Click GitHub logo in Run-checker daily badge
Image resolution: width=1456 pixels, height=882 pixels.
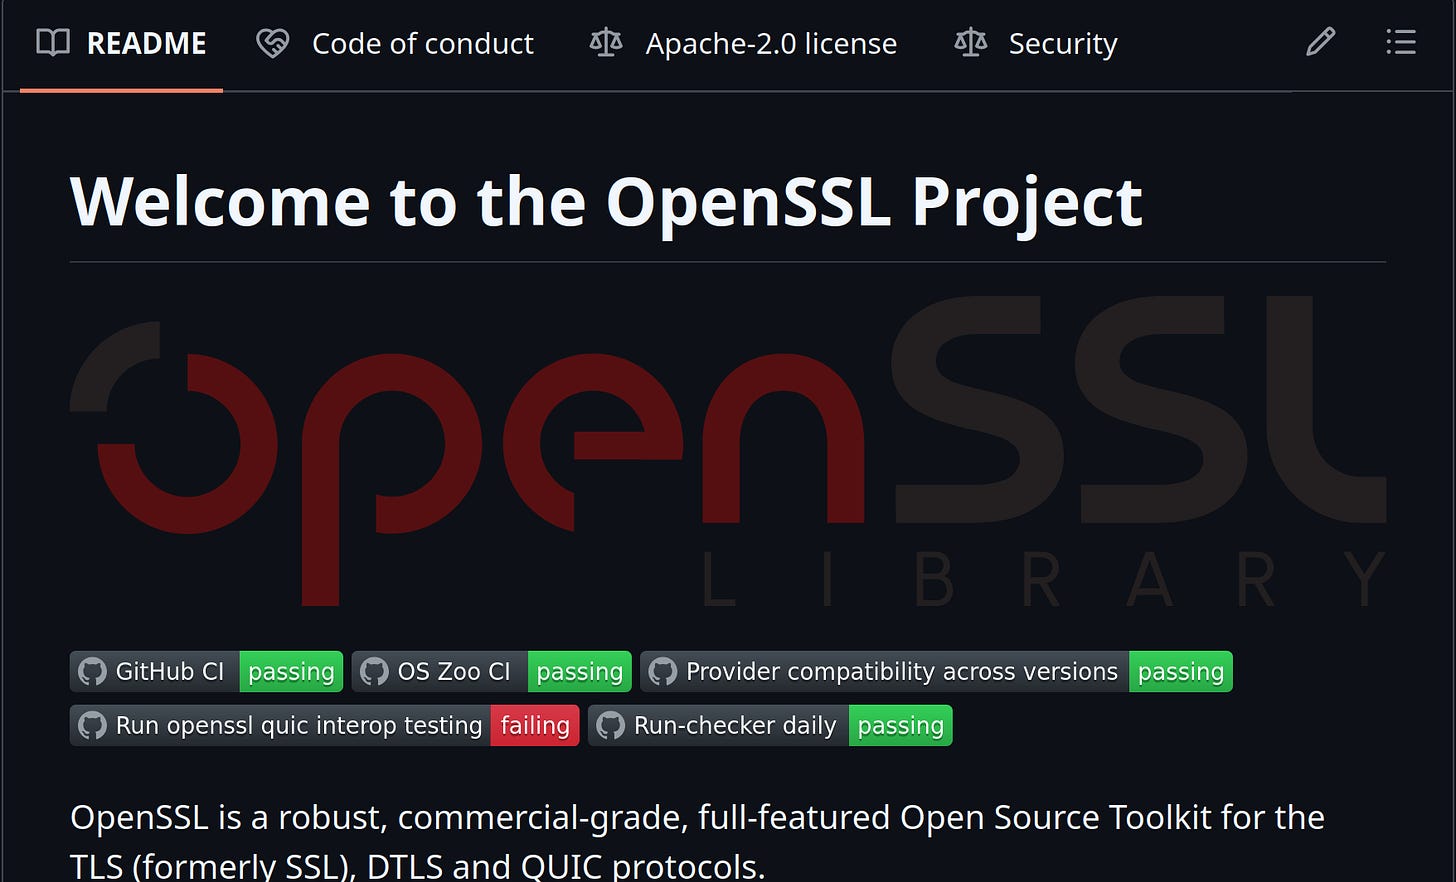[x=610, y=725]
